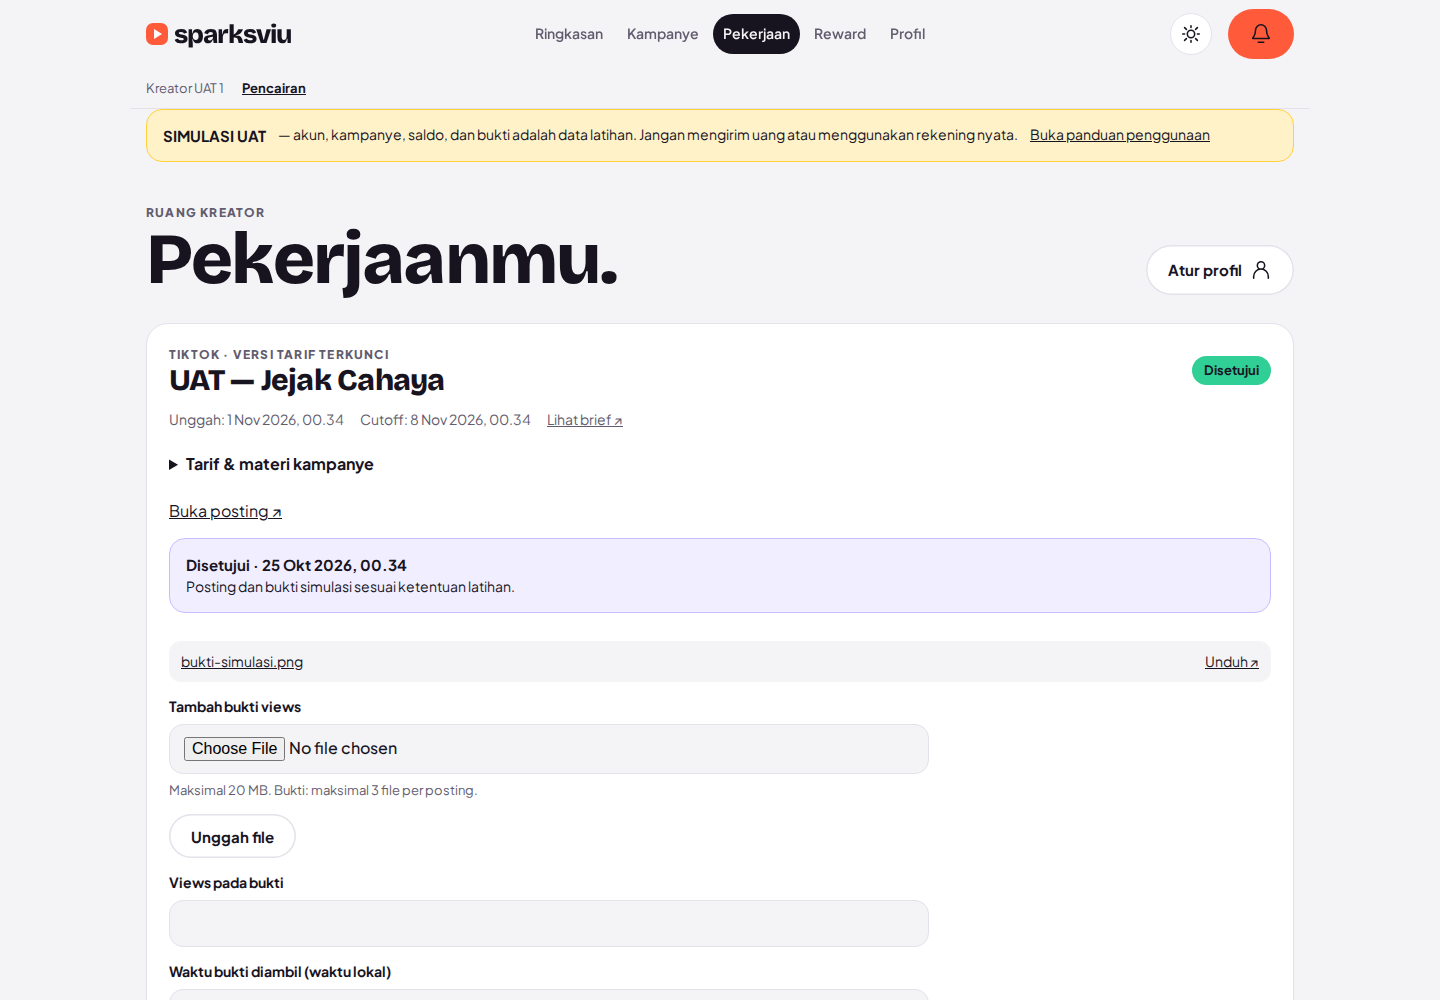Focus the Views pada bukti field

coord(549,923)
